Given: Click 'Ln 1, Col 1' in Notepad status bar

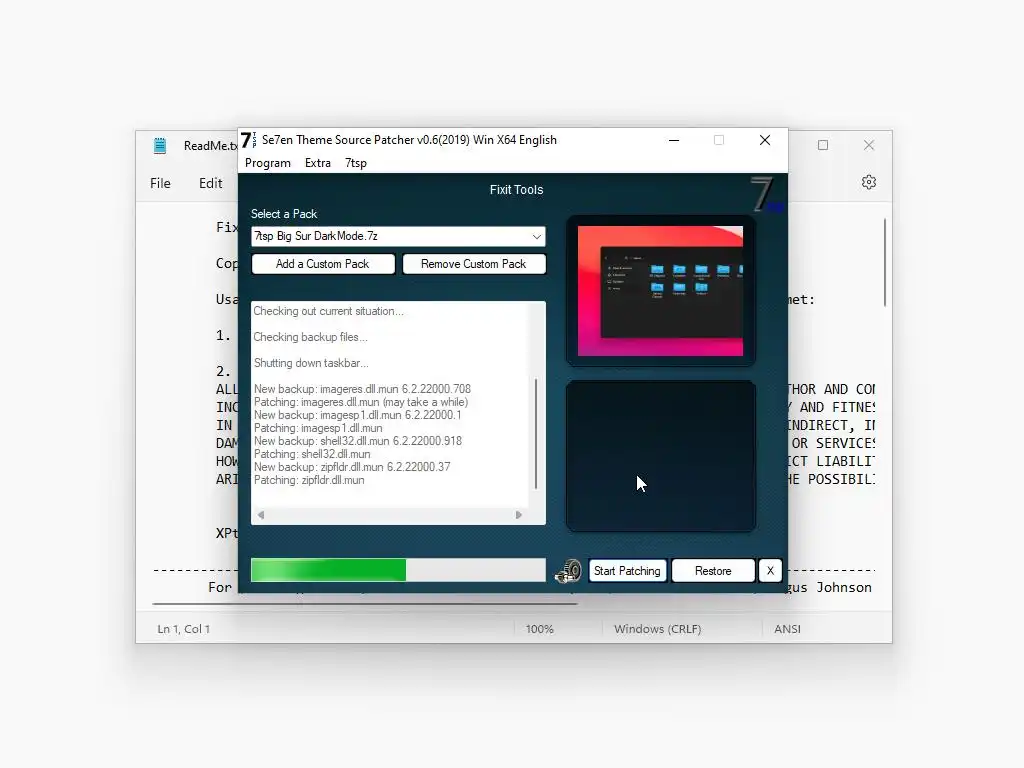Looking at the screenshot, I should 184,629.
